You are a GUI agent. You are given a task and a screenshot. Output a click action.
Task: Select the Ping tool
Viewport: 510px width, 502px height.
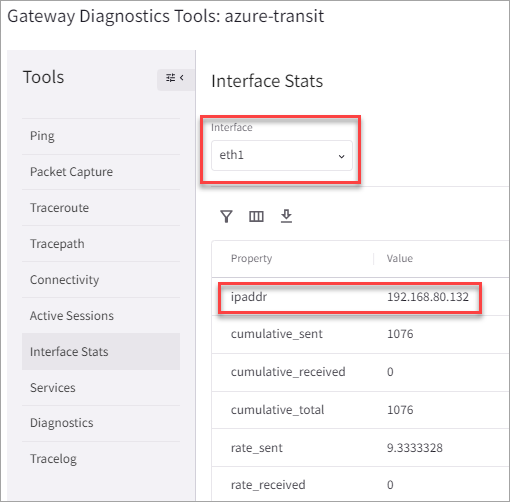click(x=101, y=136)
